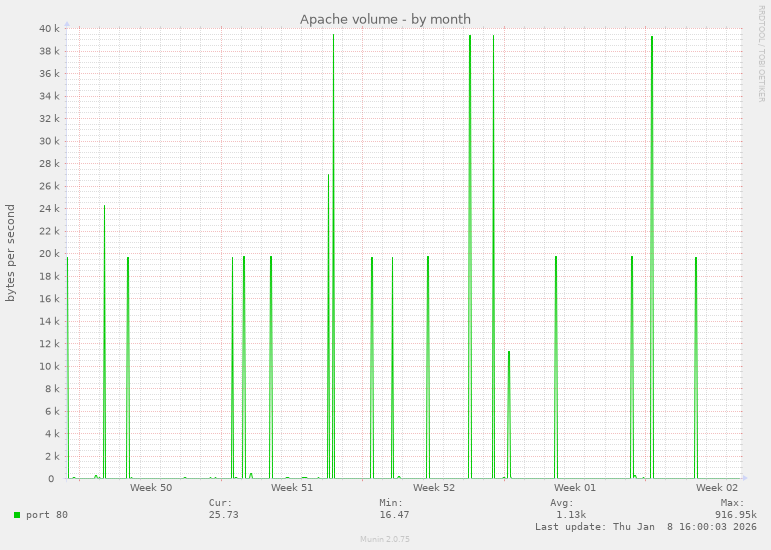
Task: Click the 24k spike before Week 50
Action: pyautogui.click(x=104, y=342)
